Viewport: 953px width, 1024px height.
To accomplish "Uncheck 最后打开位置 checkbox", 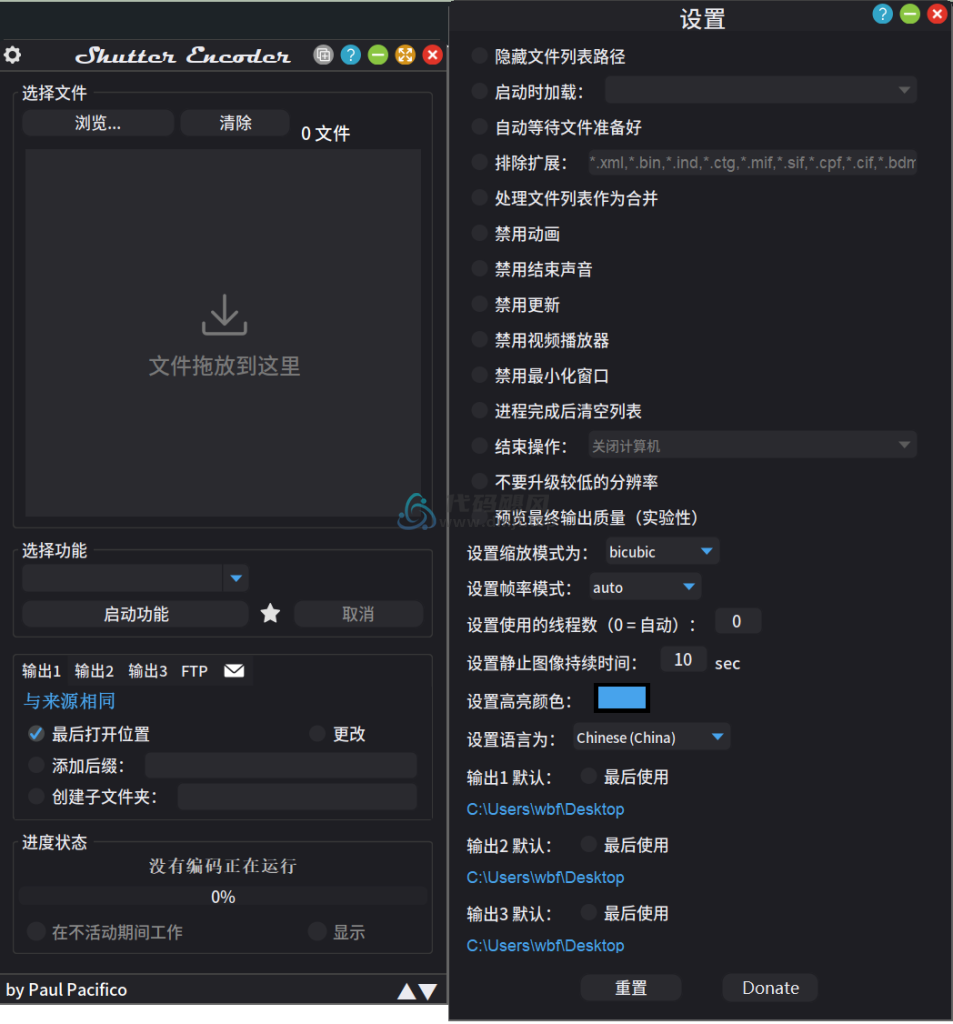I will click(37, 734).
